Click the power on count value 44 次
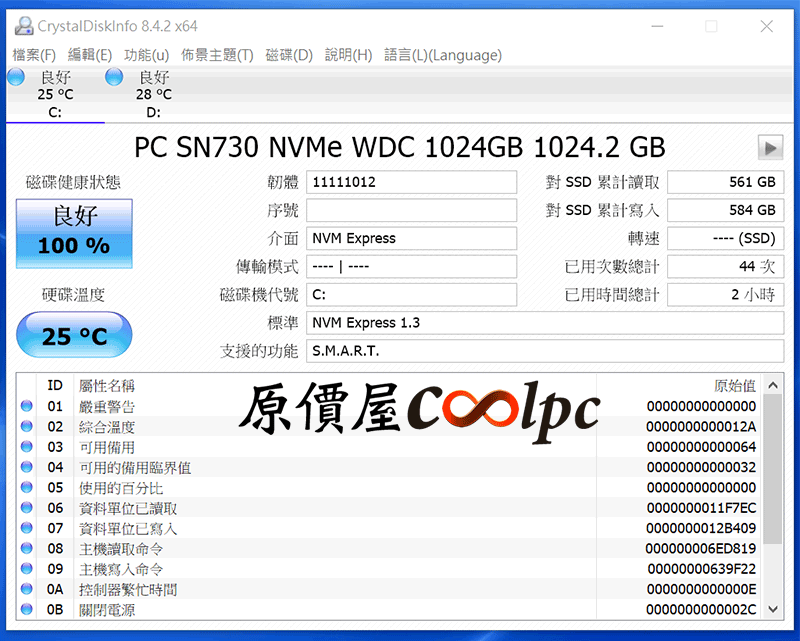 coord(726,266)
